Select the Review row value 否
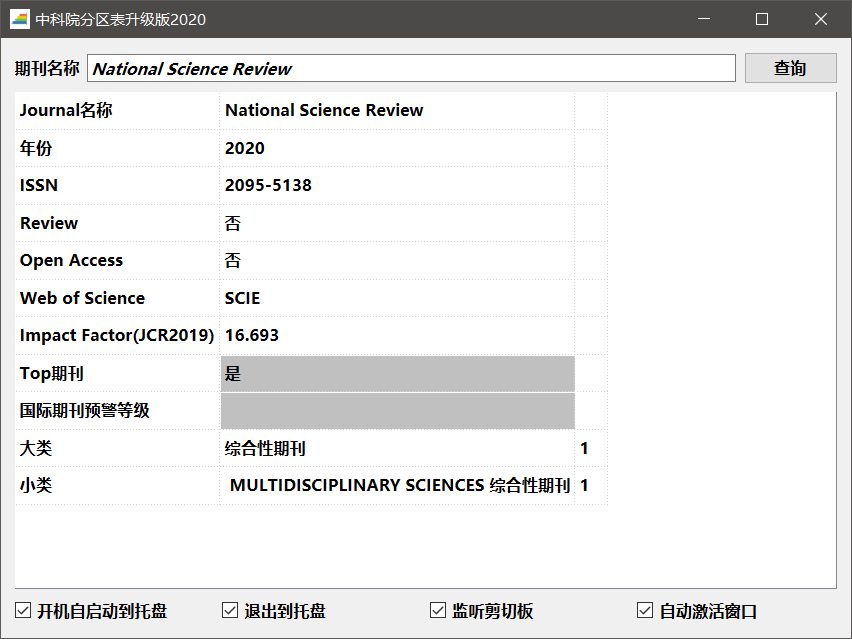Image resolution: width=852 pixels, height=639 pixels. pos(397,223)
